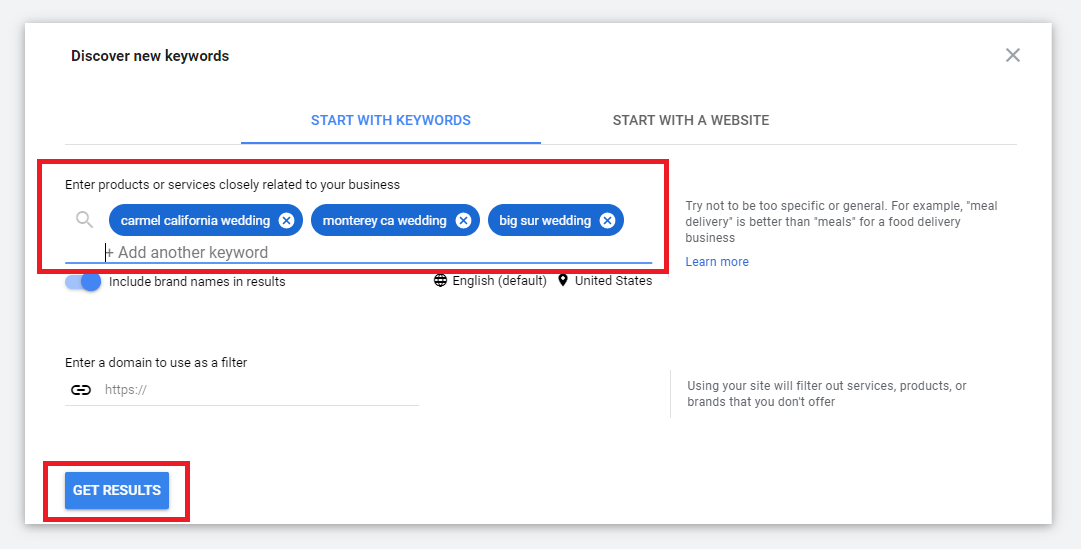The width and height of the screenshot is (1081, 549).
Task: Click the Enter products or services label
Action: pyautogui.click(x=232, y=185)
